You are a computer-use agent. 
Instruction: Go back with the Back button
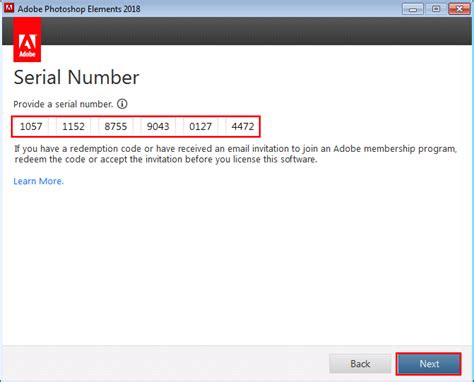tap(360, 364)
